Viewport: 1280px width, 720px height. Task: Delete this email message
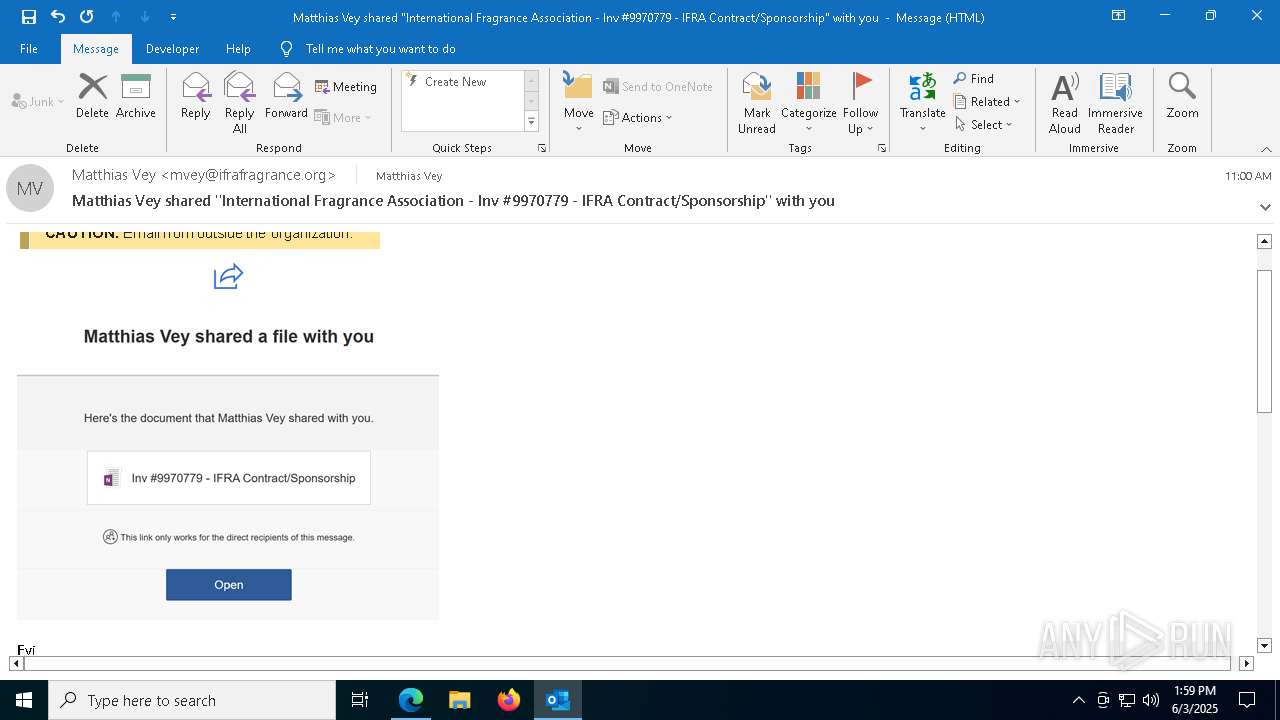point(92,96)
